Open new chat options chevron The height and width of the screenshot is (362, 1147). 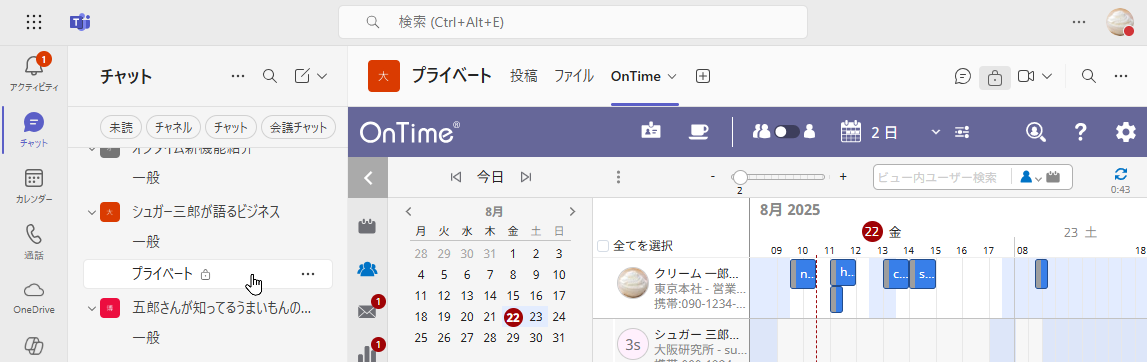click(x=322, y=76)
